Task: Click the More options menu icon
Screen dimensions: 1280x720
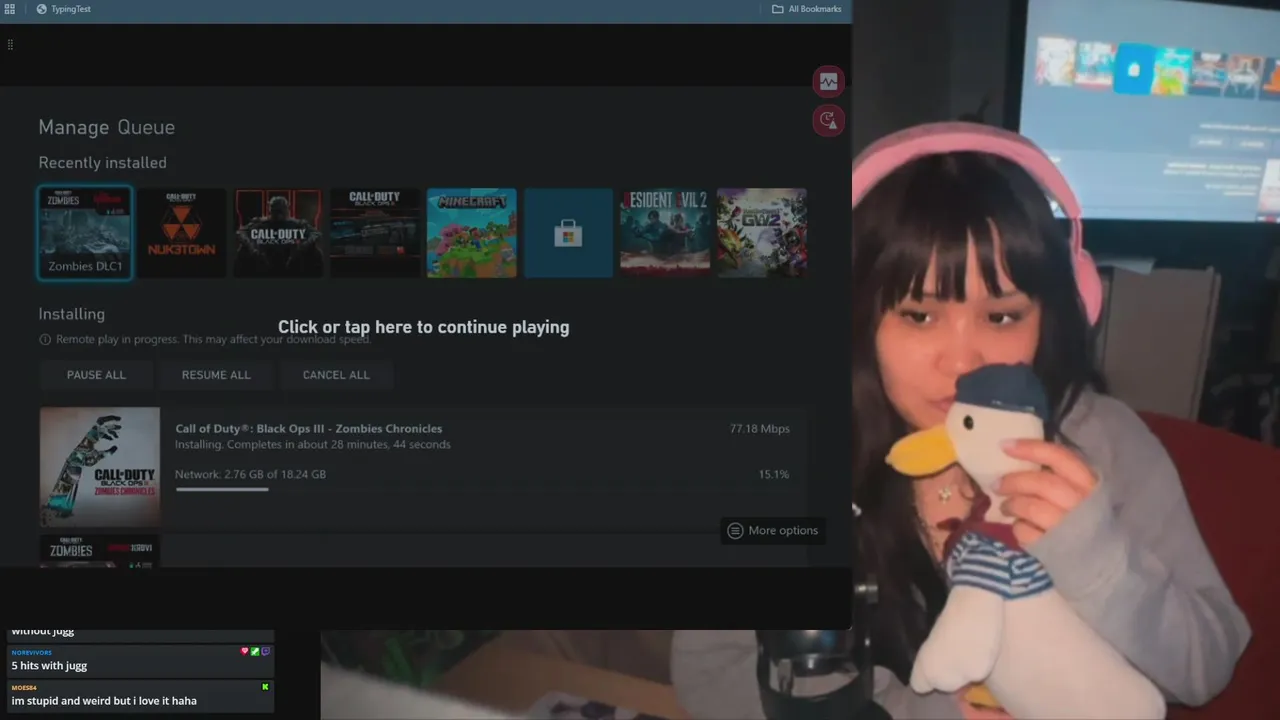Action: pyautogui.click(x=735, y=531)
